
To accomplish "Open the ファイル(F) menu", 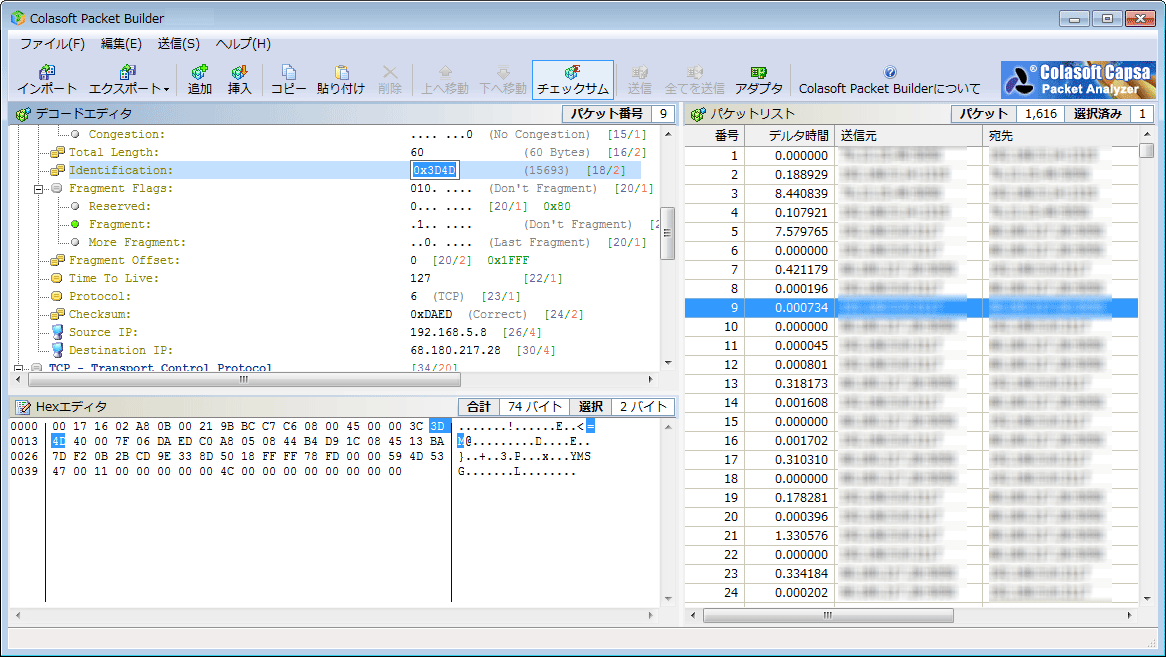I will (x=52, y=44).
